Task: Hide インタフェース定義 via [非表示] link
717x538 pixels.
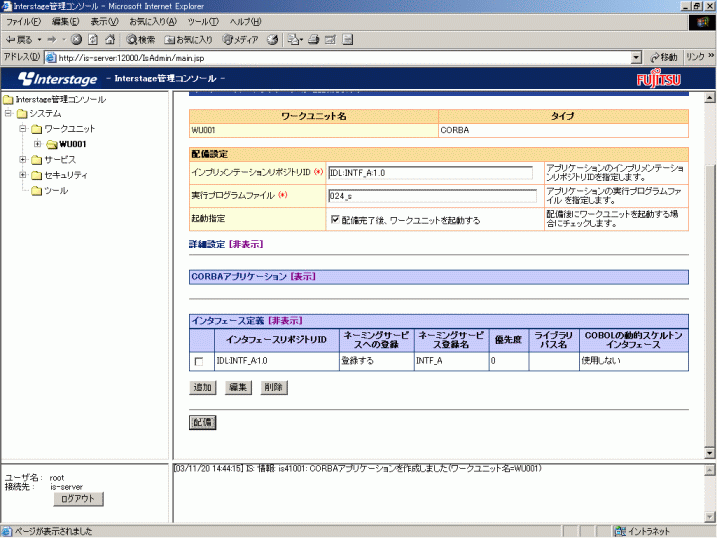Action: coord(285,321)
